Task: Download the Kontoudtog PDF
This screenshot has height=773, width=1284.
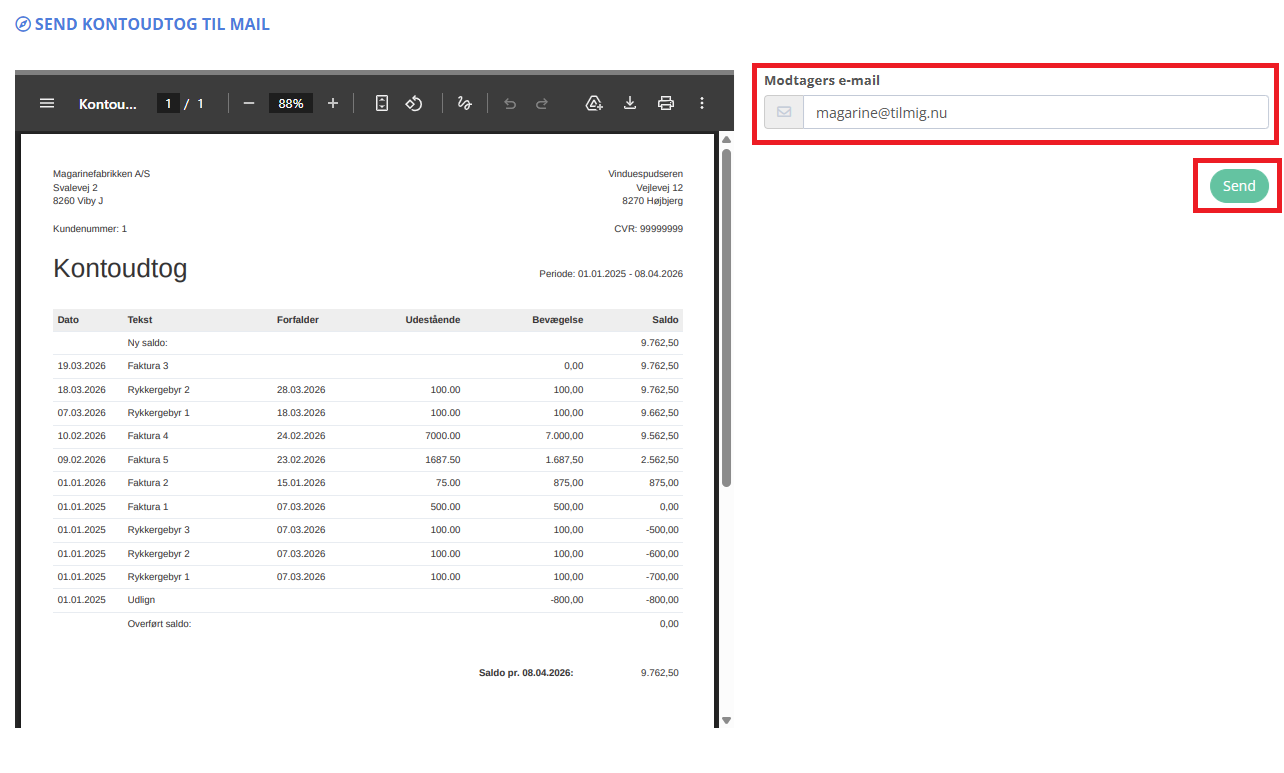Action: tap(630, 103)
